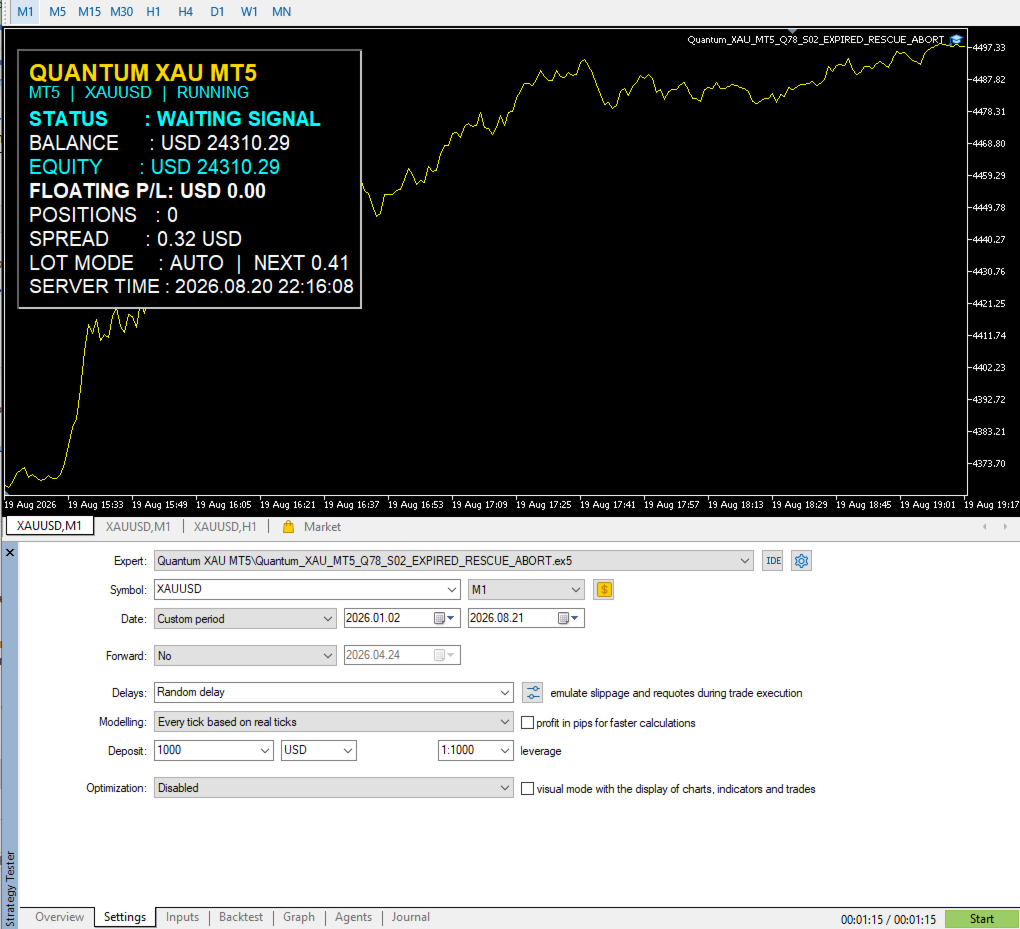1020x929 pixels.
Task: Select MN monthly timeframe
Action: [x=281, y=12]
